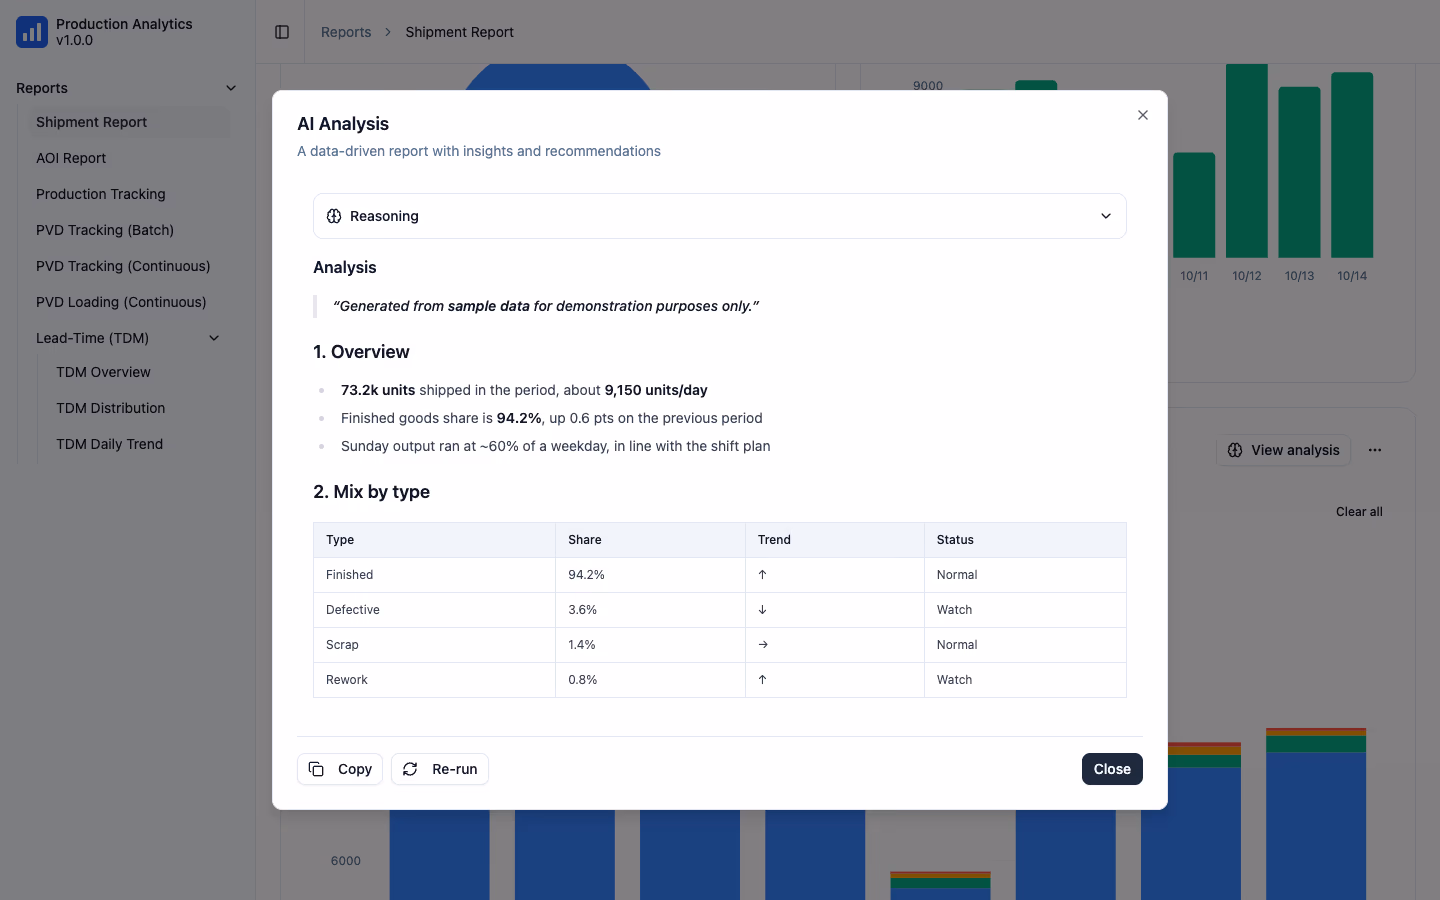1440x900 pixels.
Task: Click the Reports breadcrumb link
Action: pyautogui.click(x=346, y=32)
